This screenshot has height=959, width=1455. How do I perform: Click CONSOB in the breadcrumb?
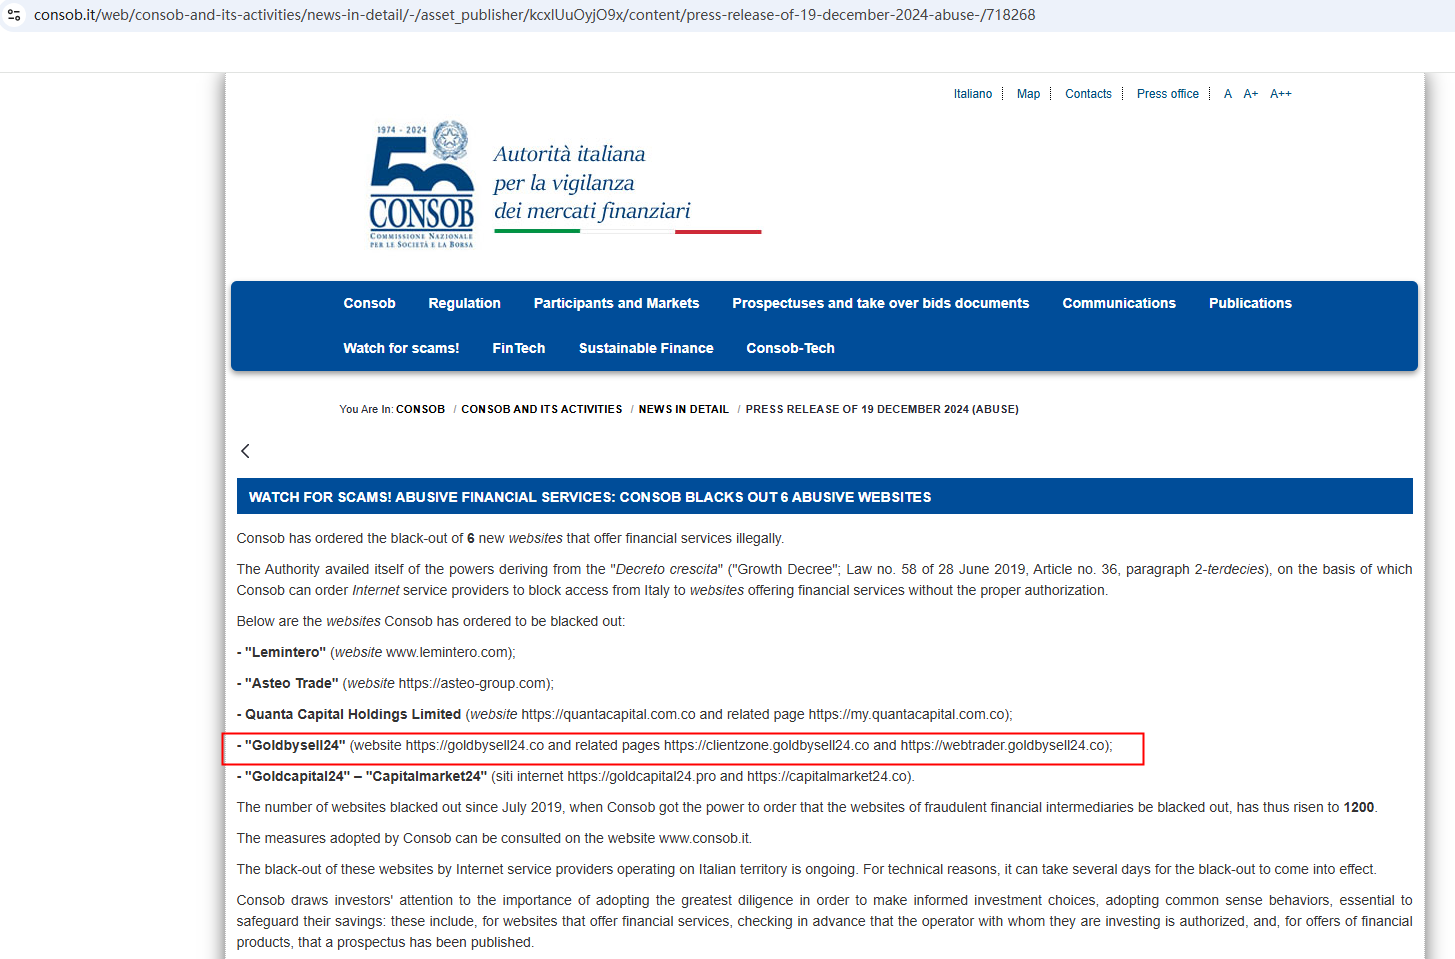tap(420, 409)
